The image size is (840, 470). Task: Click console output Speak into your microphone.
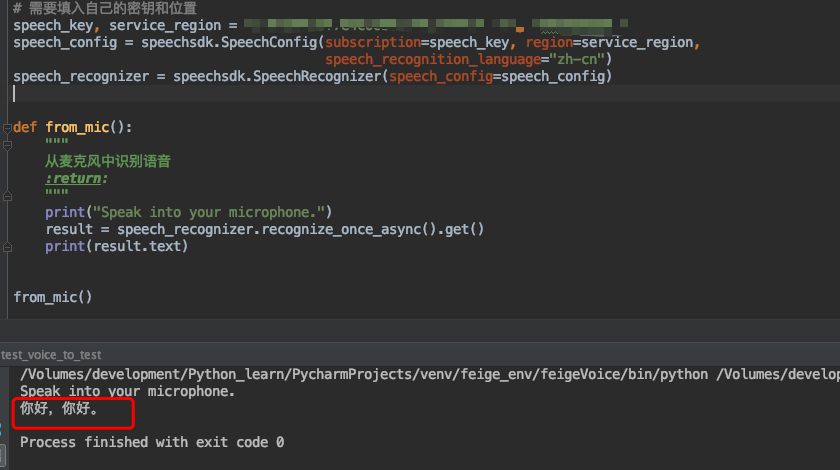(128, 392)
